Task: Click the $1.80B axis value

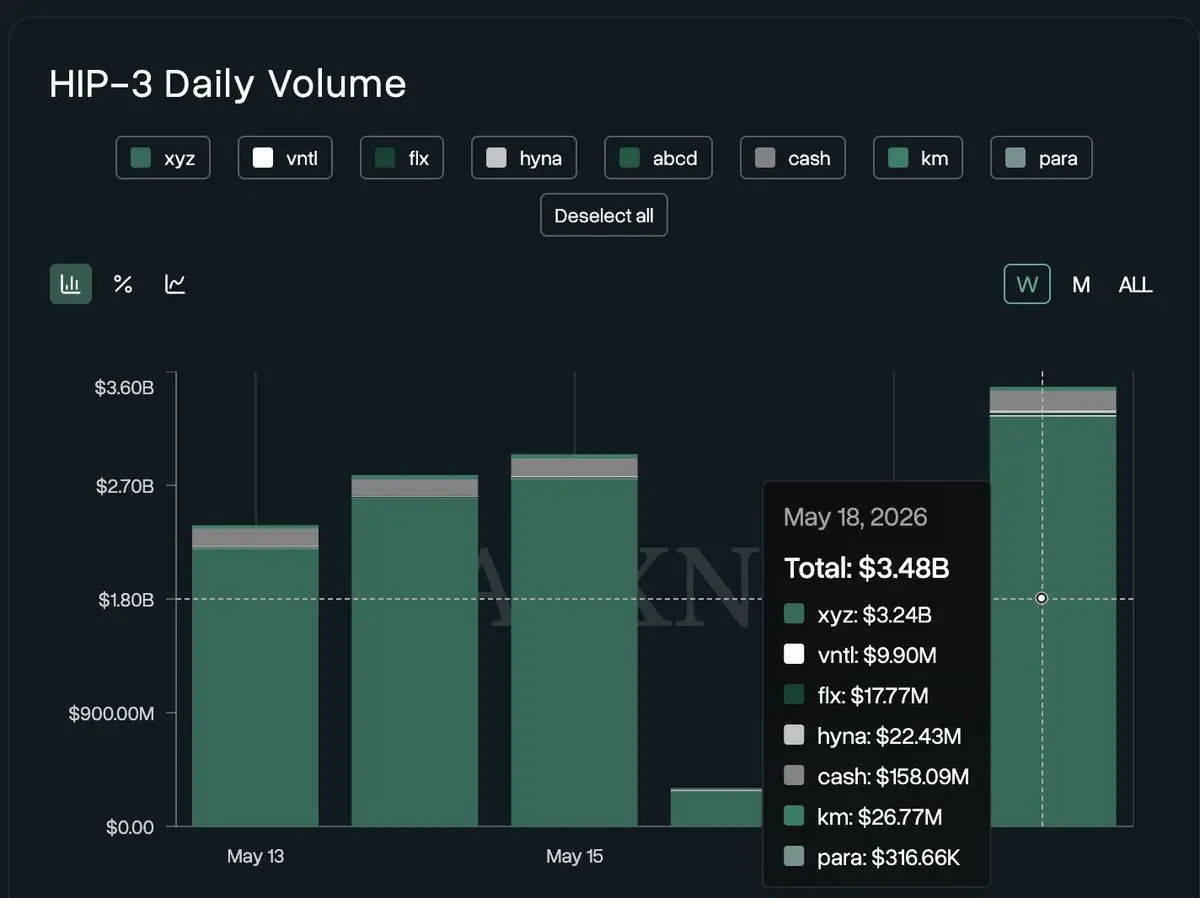Action: (124, 600)
